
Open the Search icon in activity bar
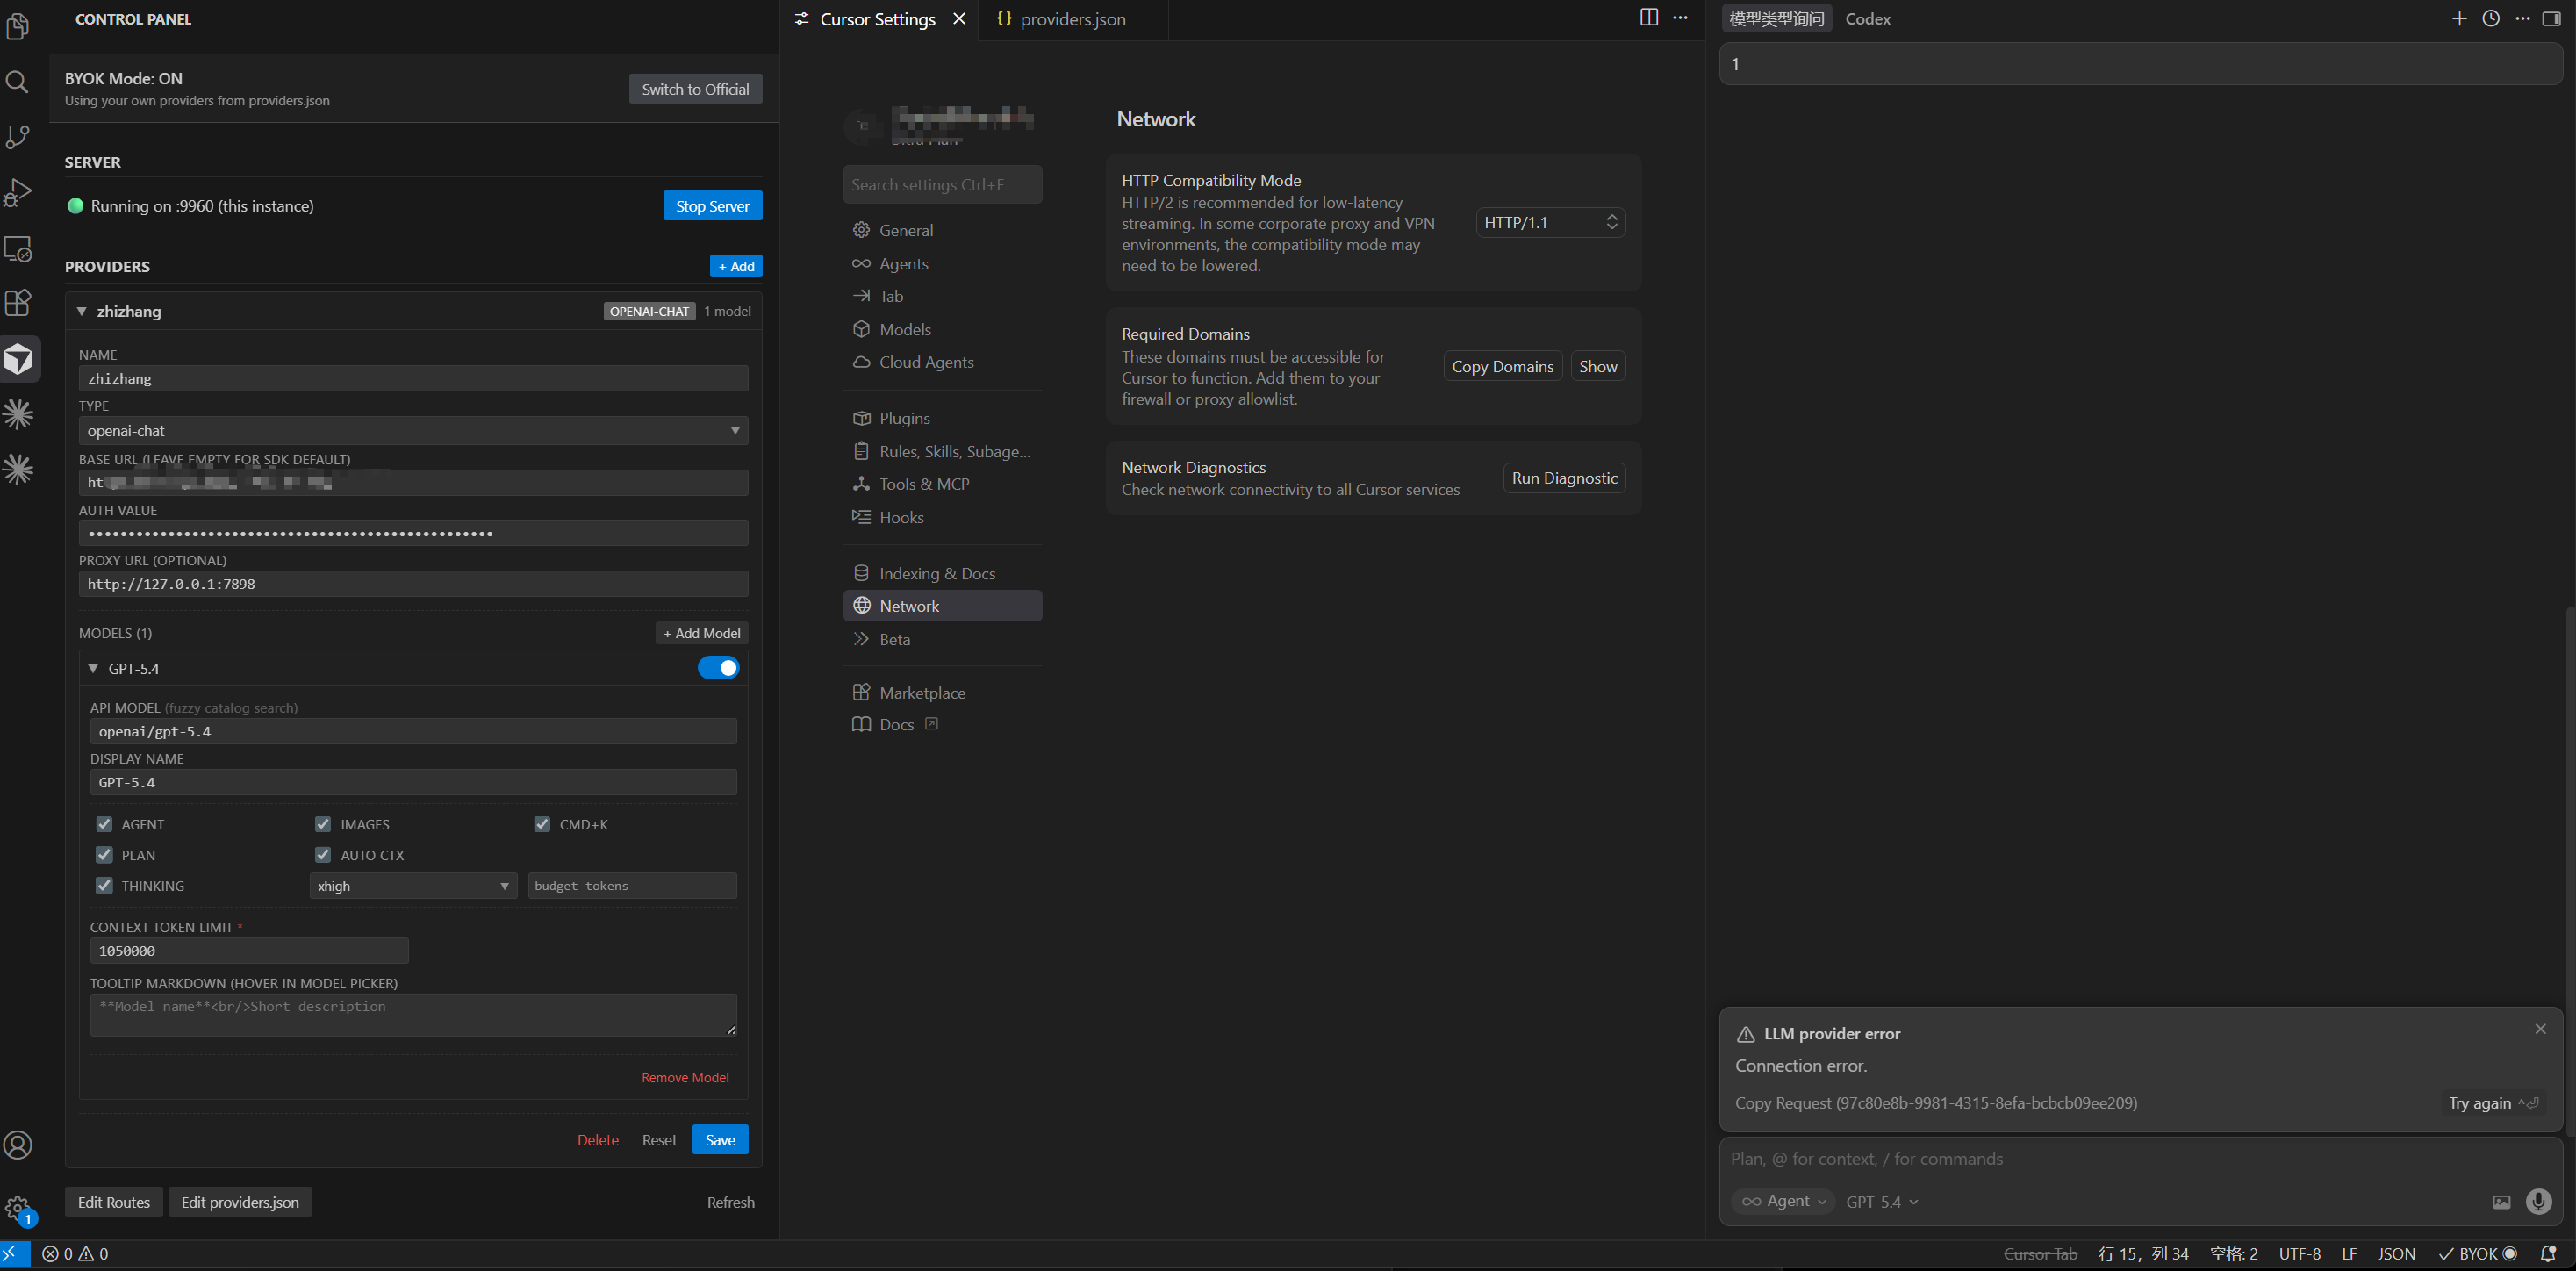point(18,82)
